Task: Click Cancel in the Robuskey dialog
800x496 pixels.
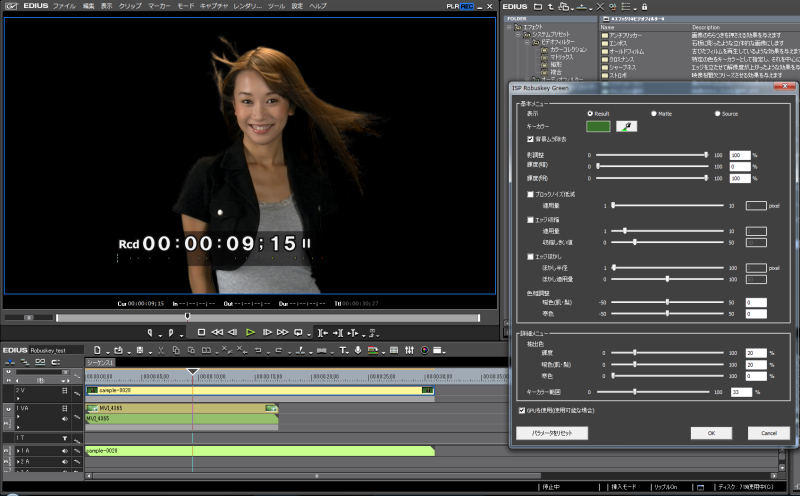Action: point(769,433)
